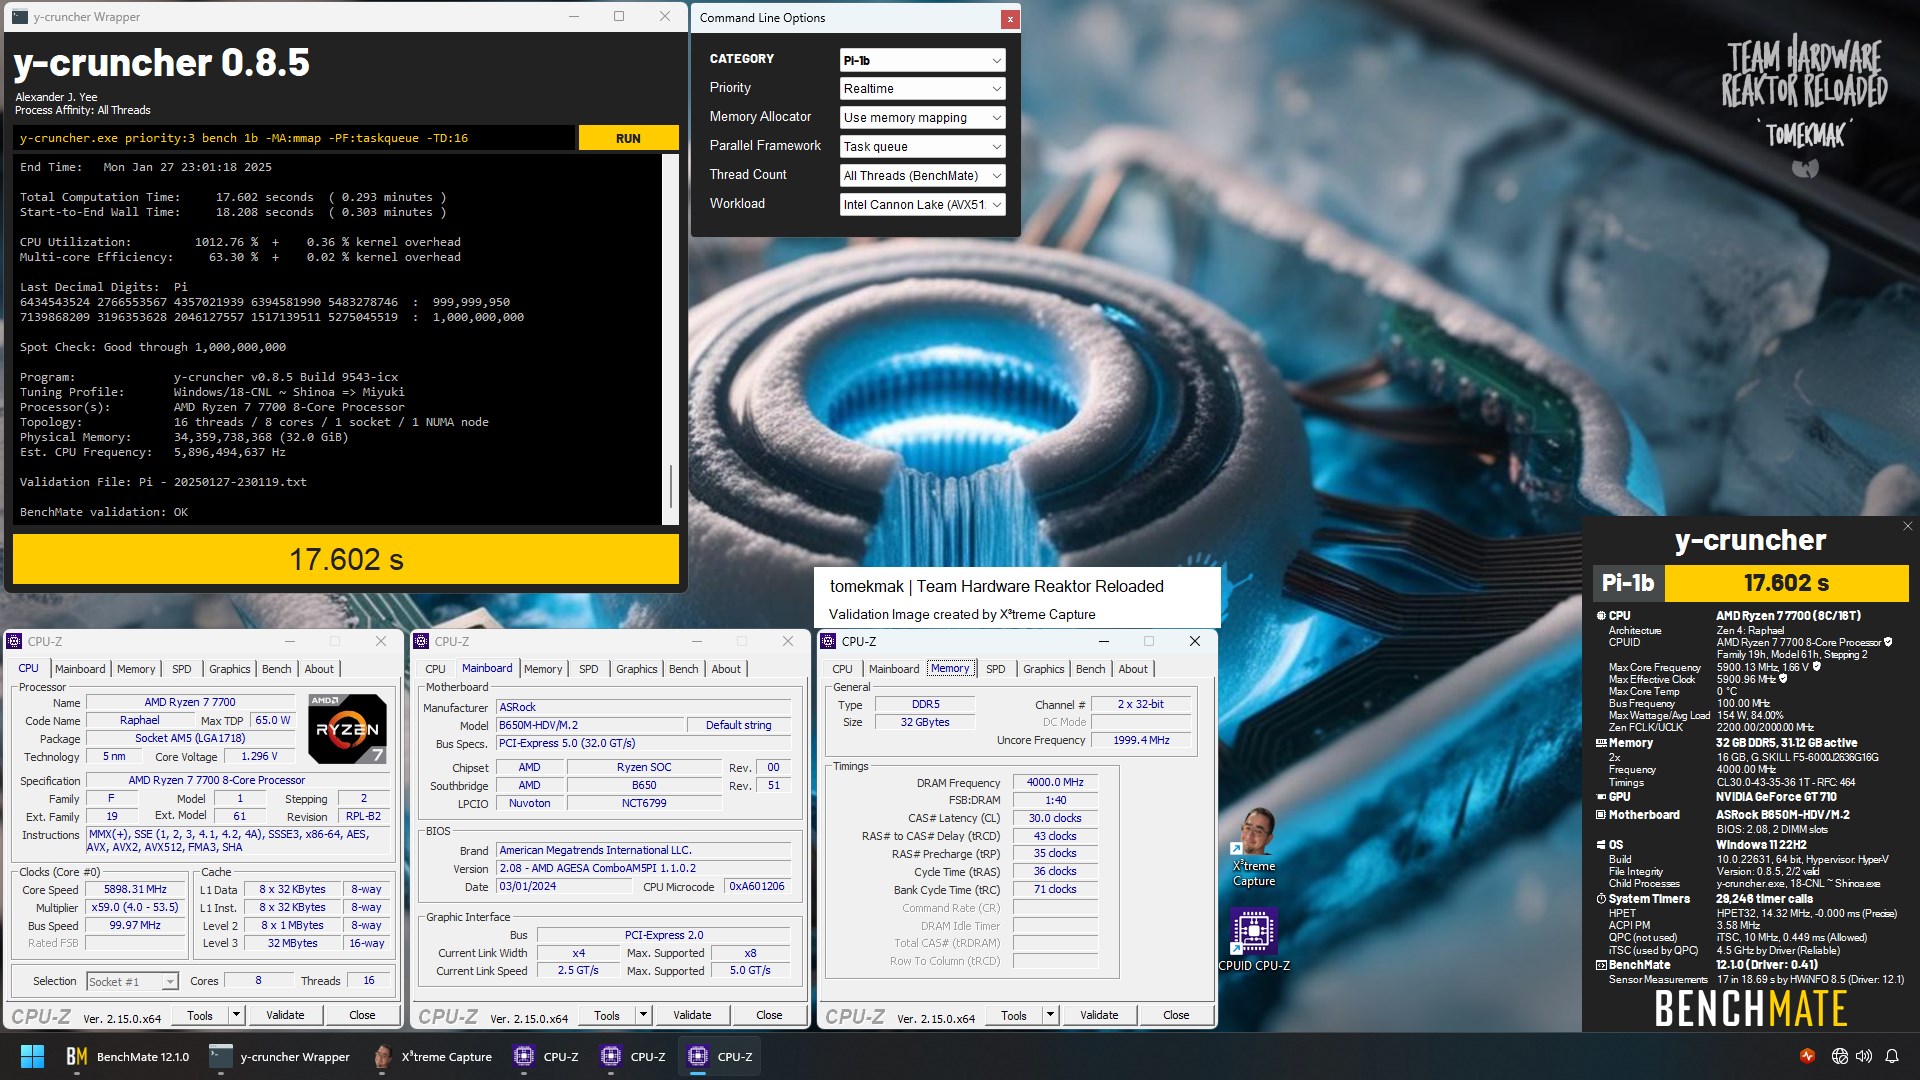This screenshot has height=1080, width=1920.
Task: Open the notification bell in system tray
Action: [x=1892, y=1056]
